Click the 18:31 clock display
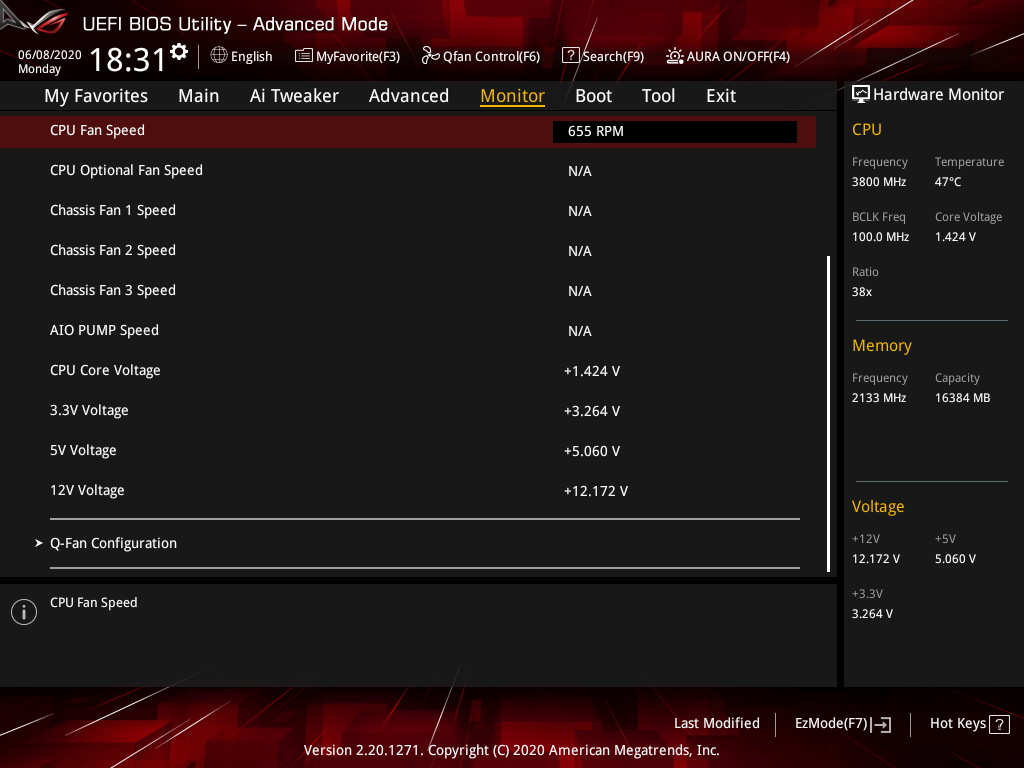The image size is (1024, 768). point(128,59)
